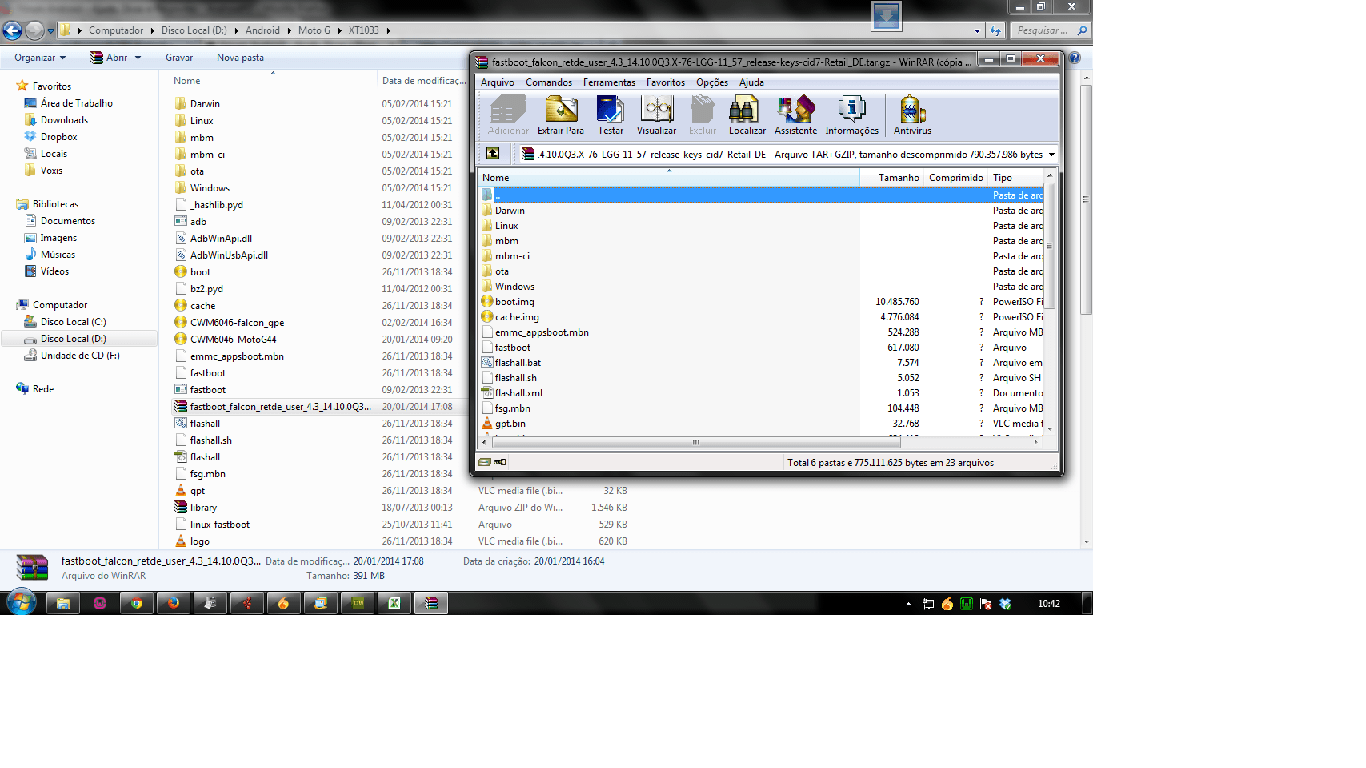Image resolution: width=1366 pixels, height=768 pixels.
Task: Show archive Informações icon
Action: pyautogui.click(x=852, y=114)
